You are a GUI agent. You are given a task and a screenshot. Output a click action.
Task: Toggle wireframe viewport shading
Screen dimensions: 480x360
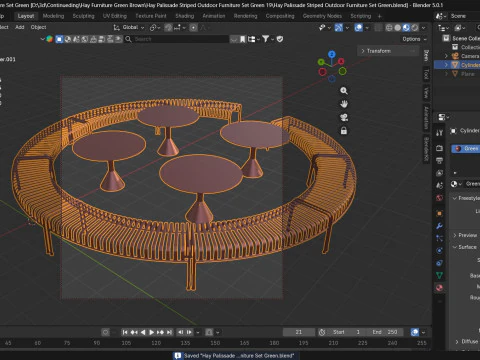(389, 28)
